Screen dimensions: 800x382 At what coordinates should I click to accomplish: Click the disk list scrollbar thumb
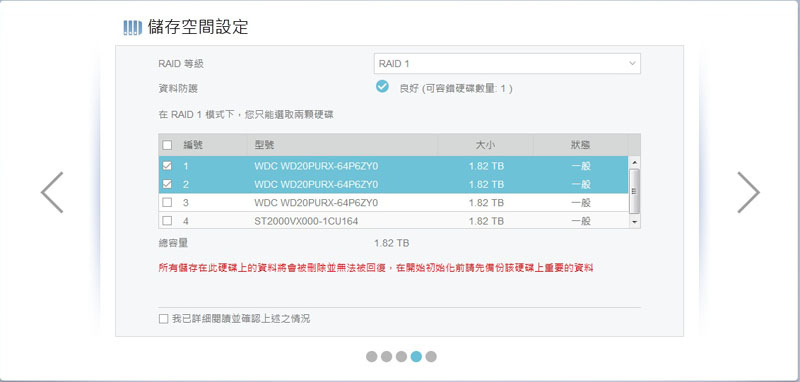click(634, 191)
